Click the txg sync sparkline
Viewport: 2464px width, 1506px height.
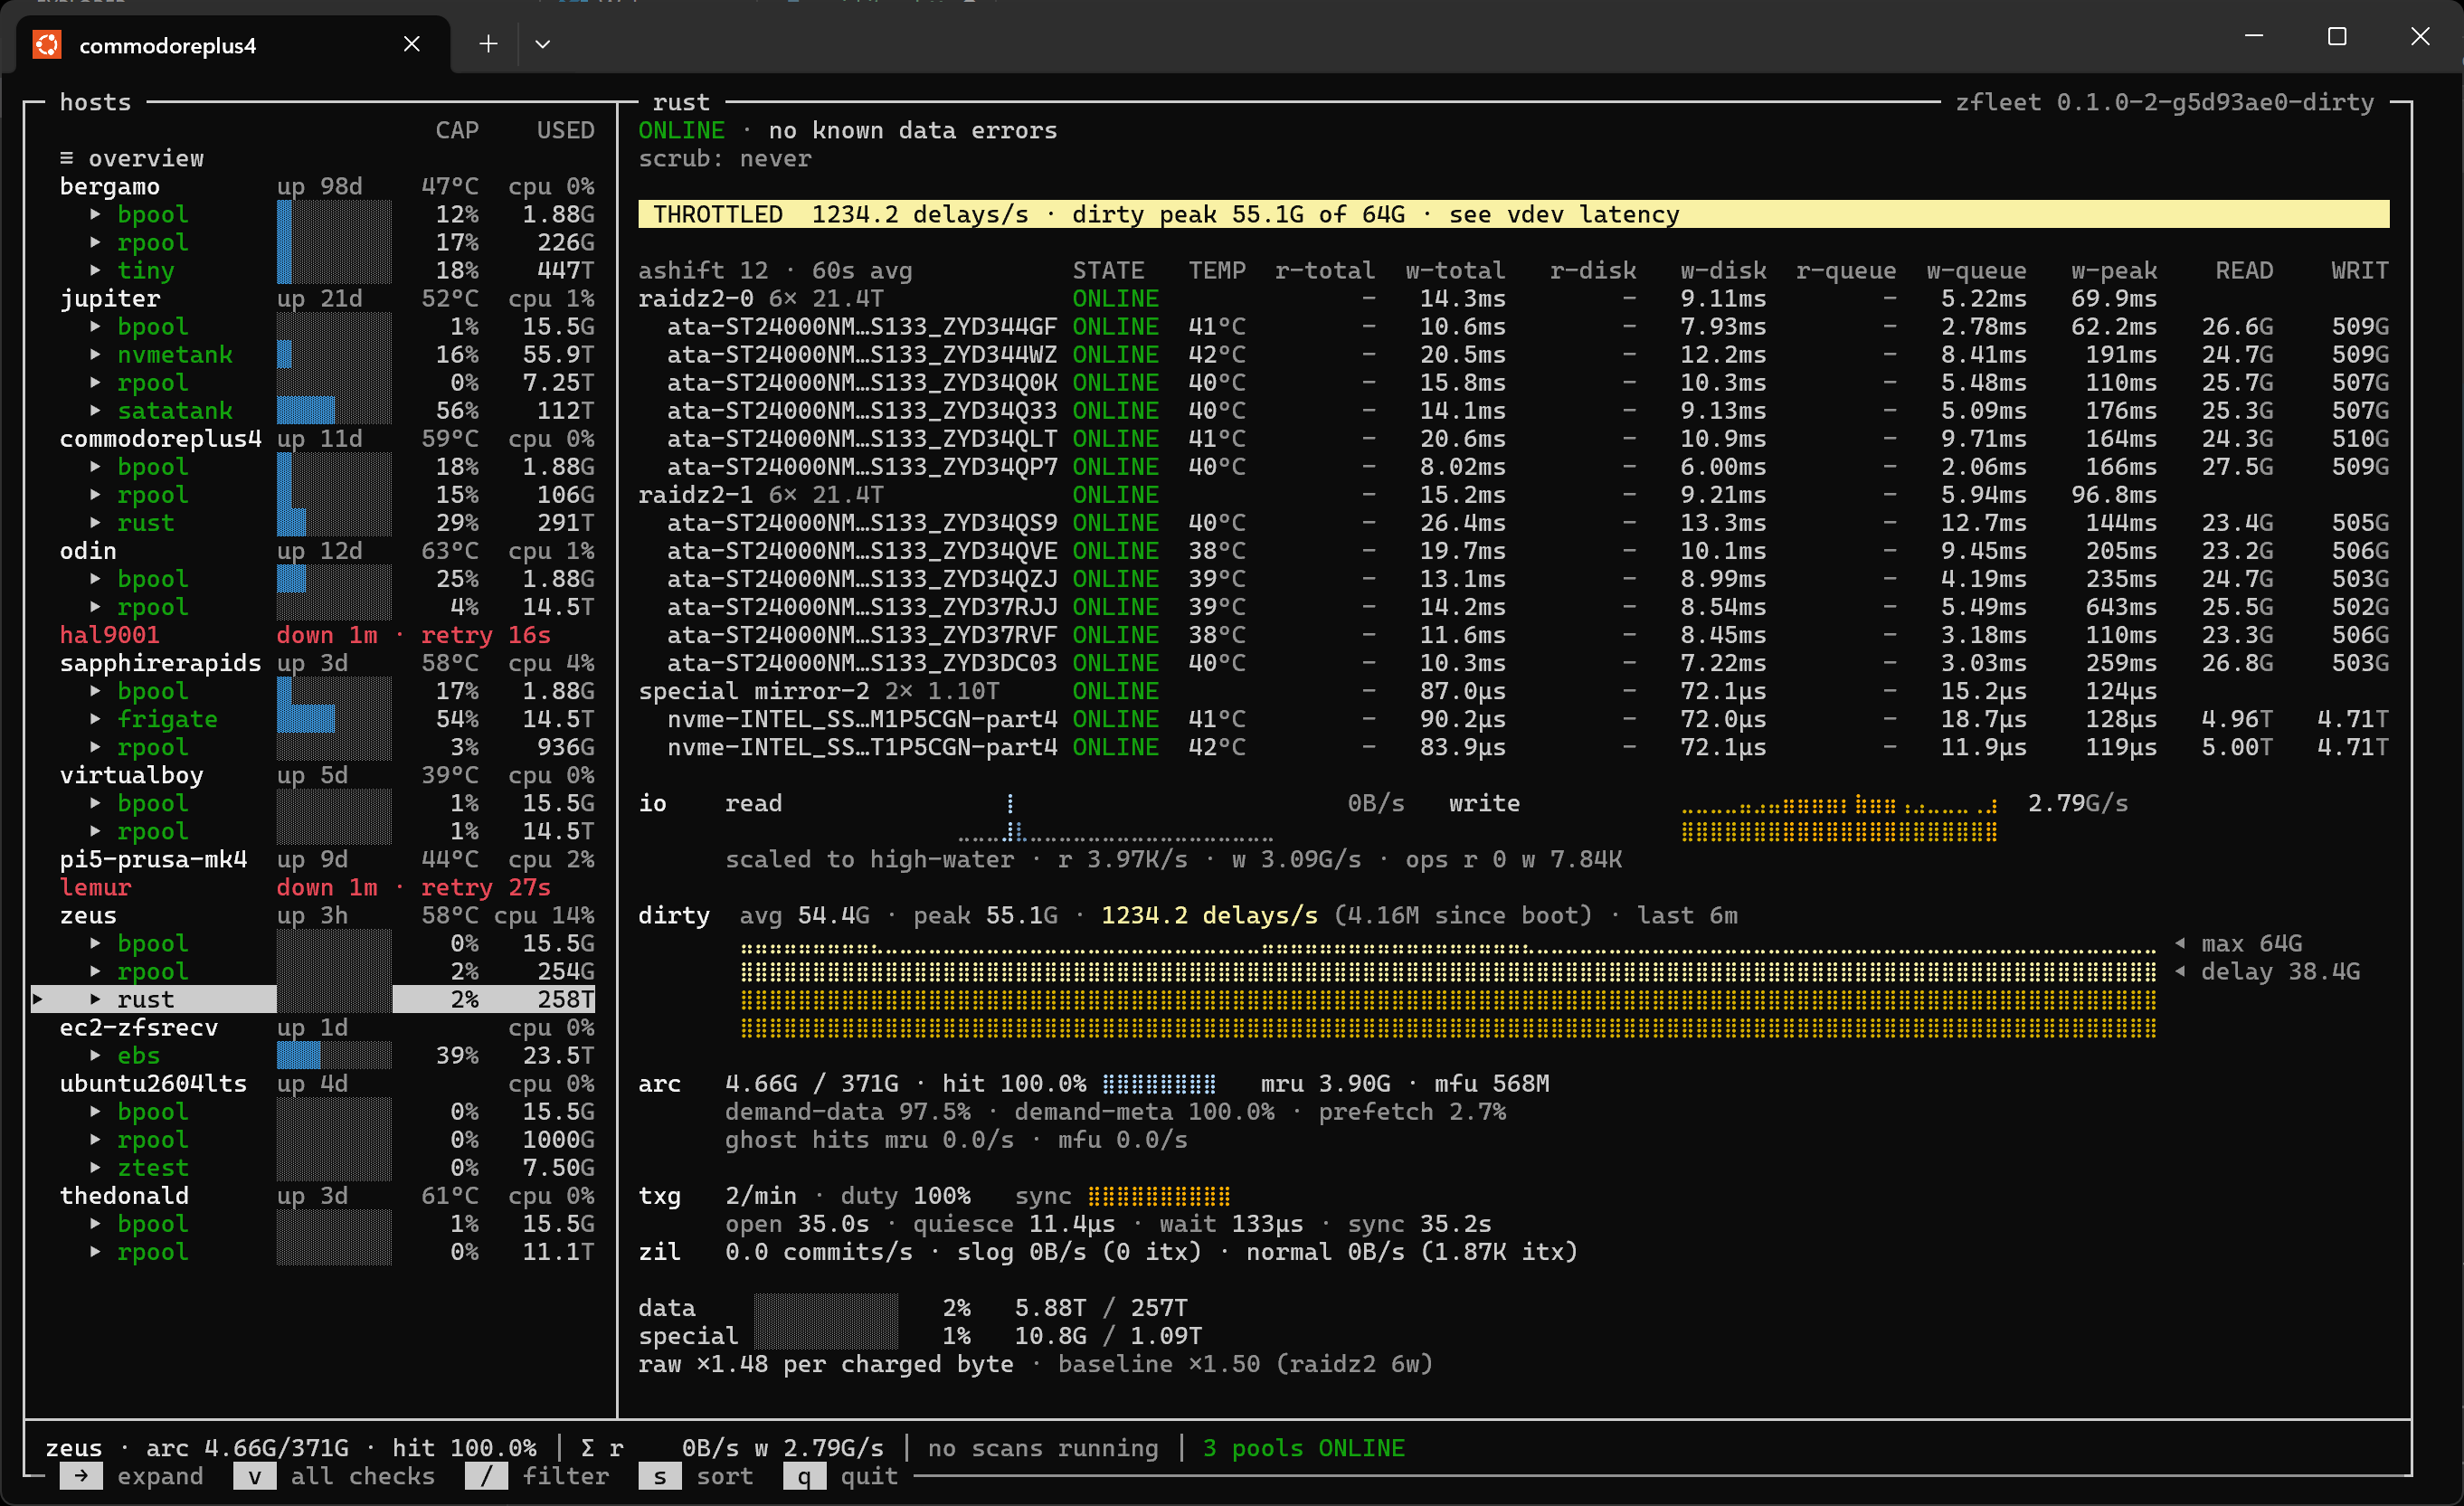click(1159, 1195)
